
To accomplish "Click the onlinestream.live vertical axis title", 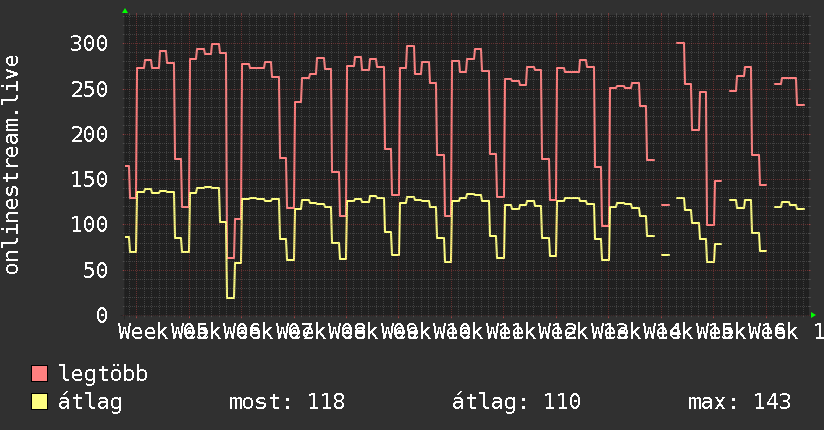I will (x=12, y=165).
